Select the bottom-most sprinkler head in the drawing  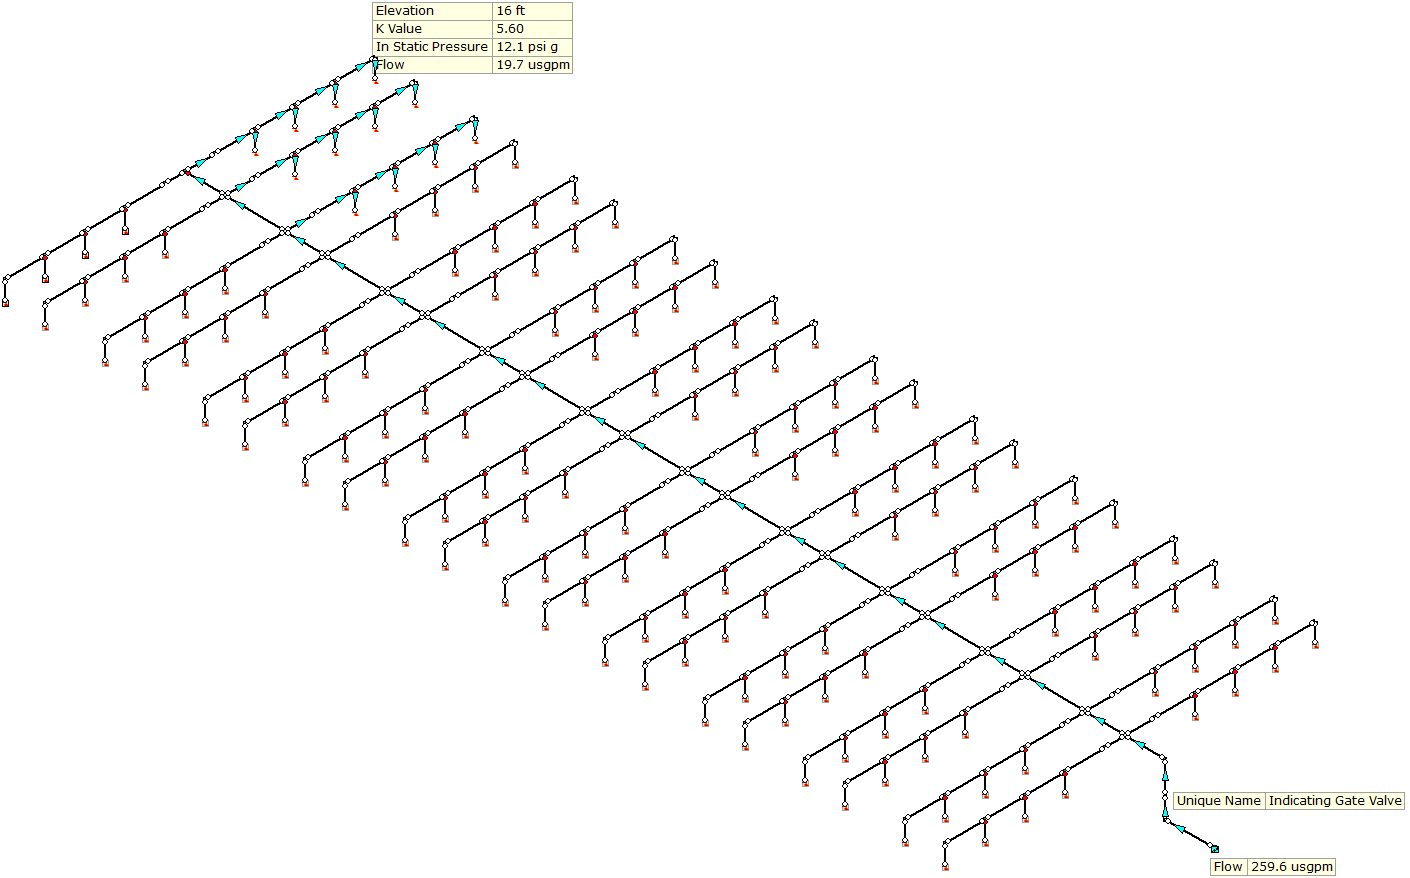pyautogui.click(x=945, y=866)
